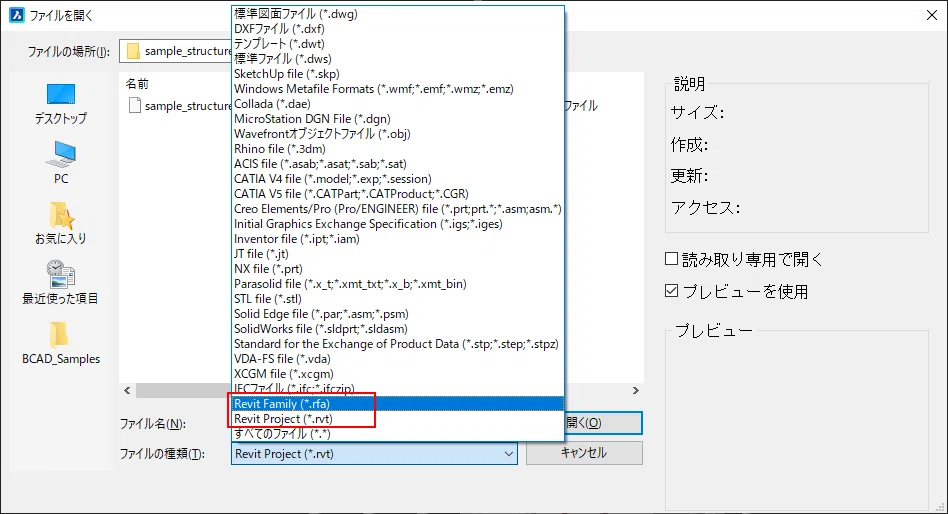Choose テンプレート (*.dwt) file type
The image size is (948, 514).
pyautogui.click(x=398, y=44)
